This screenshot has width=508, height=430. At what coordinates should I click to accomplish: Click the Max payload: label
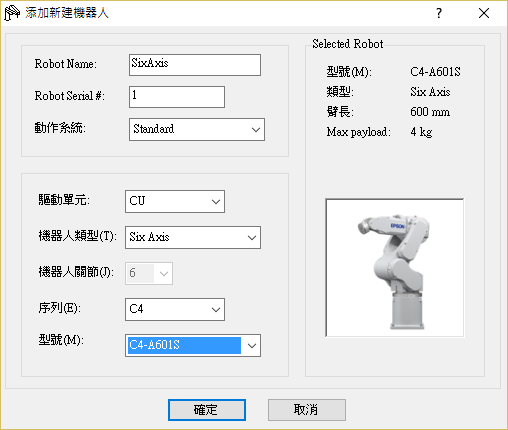click(x=359, y=132)
